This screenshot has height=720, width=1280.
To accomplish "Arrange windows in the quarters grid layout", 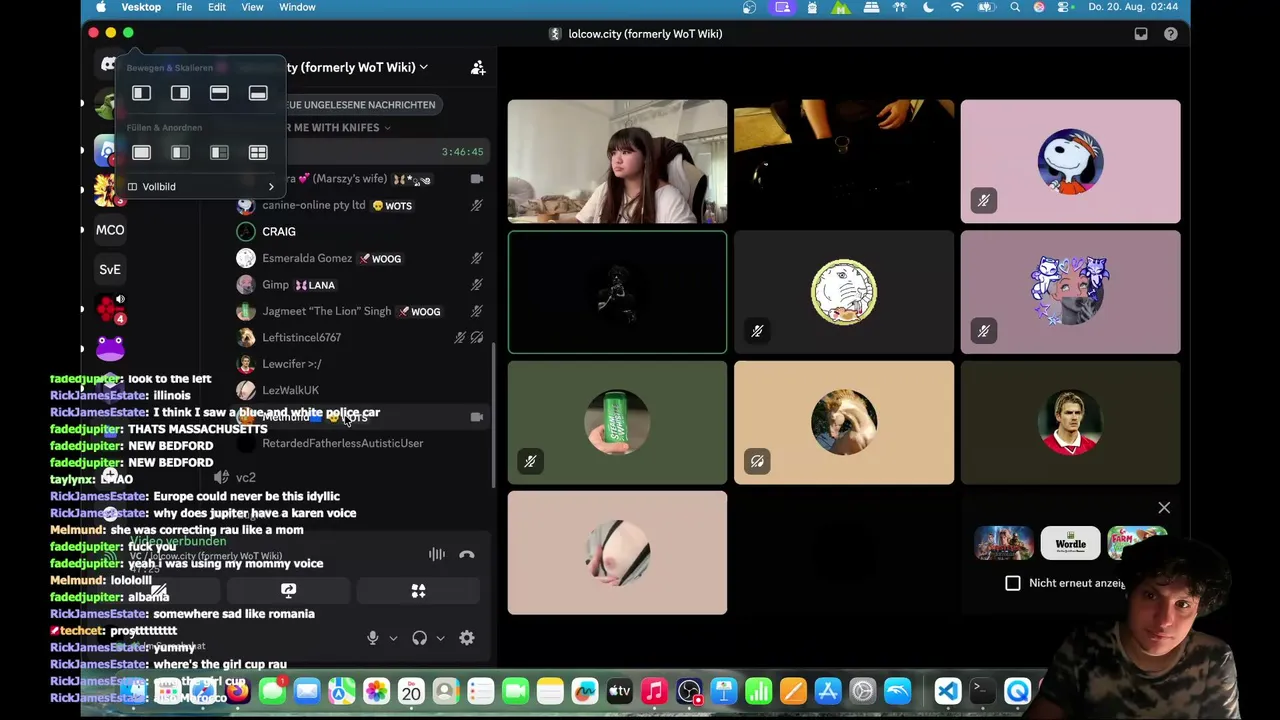I will point(258,153).
